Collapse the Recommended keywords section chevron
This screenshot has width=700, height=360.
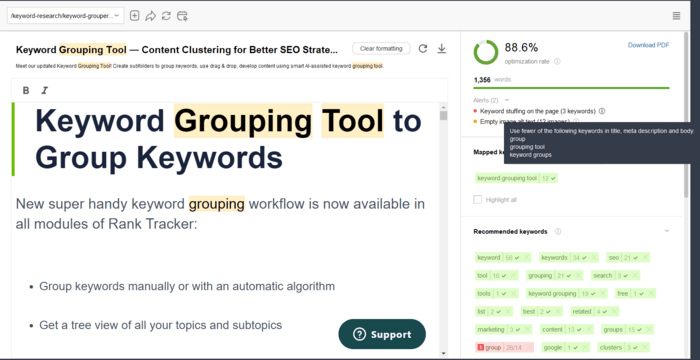tap(667, 231)
